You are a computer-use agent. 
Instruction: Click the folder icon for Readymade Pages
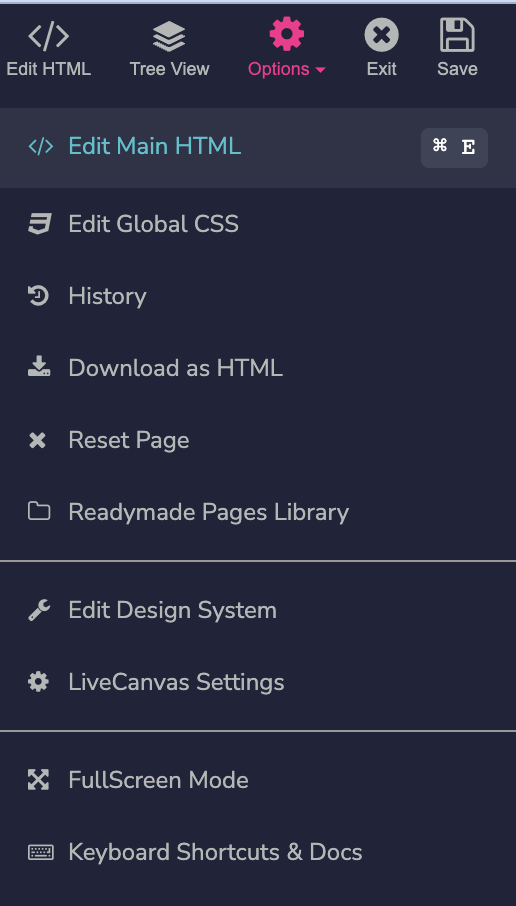click(x=39, y=511)
